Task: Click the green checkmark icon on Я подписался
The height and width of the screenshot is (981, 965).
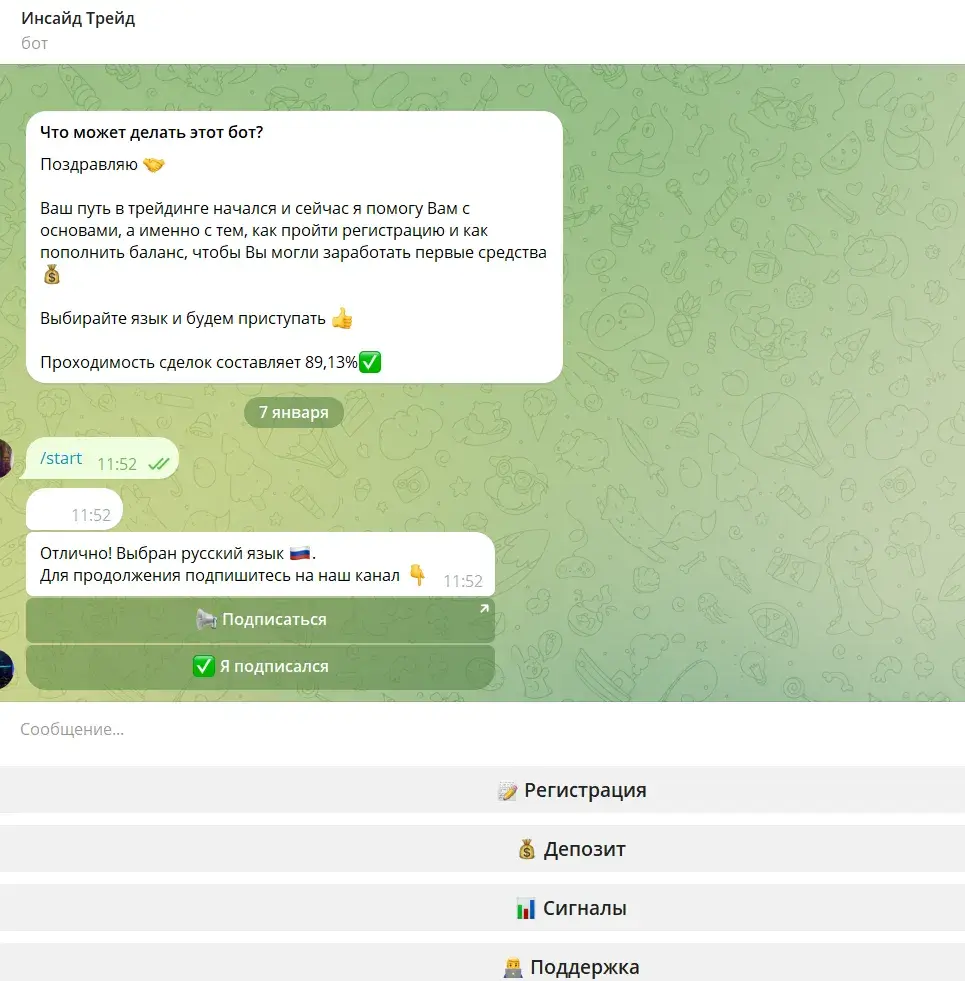Action: (203, 666)
